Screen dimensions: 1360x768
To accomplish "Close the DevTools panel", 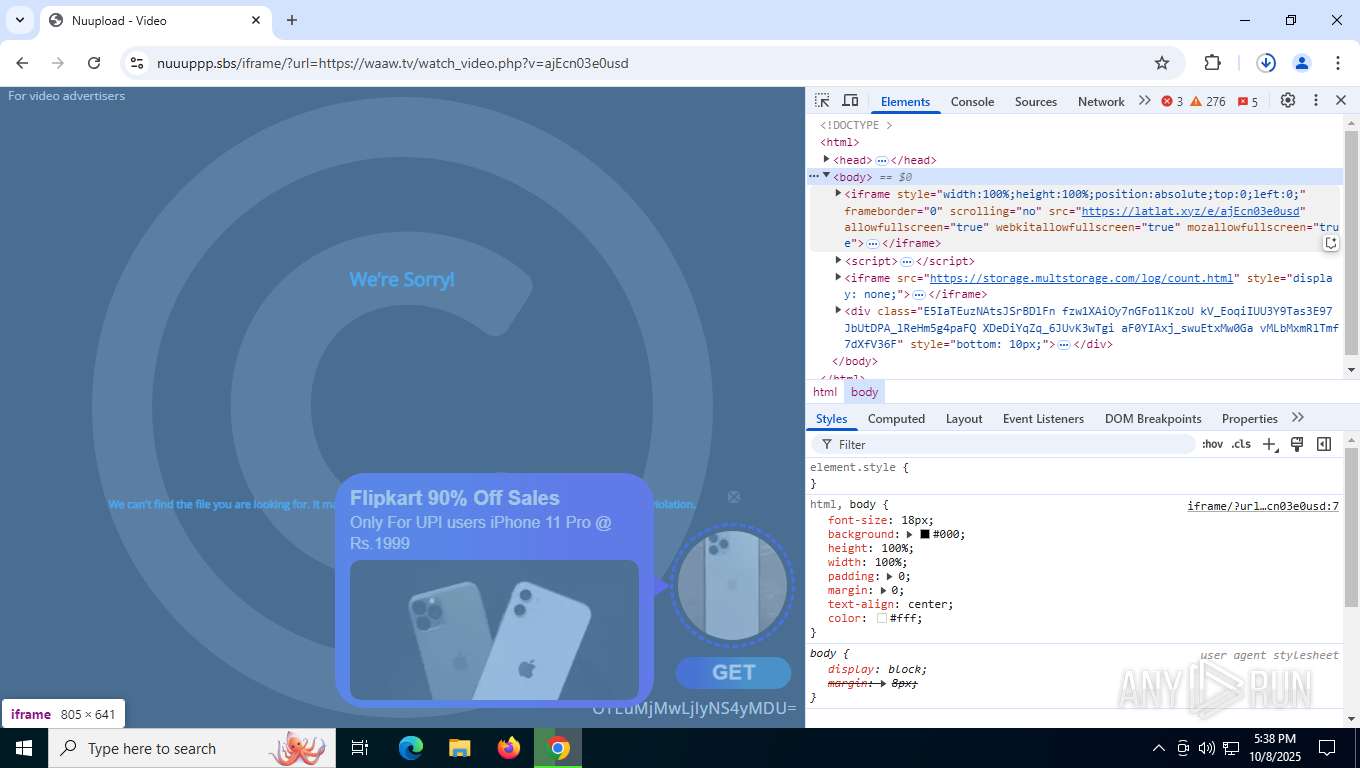I will [1341, 101].
